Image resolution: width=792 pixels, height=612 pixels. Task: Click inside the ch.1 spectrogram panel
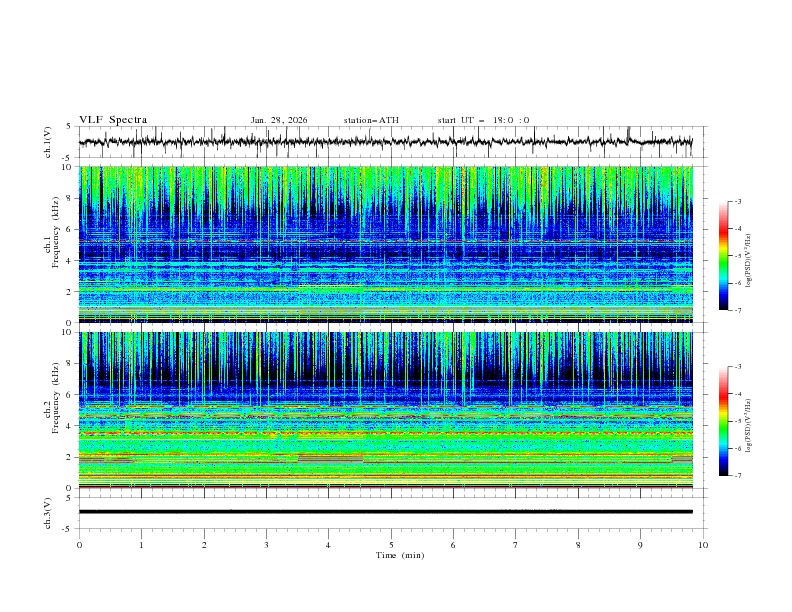tap(385, 244)
